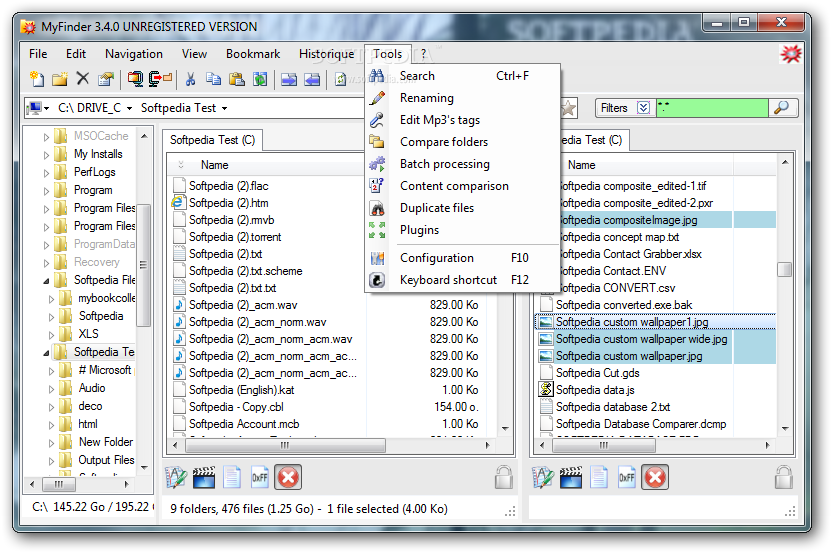Click right panel text editor pen icon
Viewport: 832px width, 553px height.
coord(543,477)
